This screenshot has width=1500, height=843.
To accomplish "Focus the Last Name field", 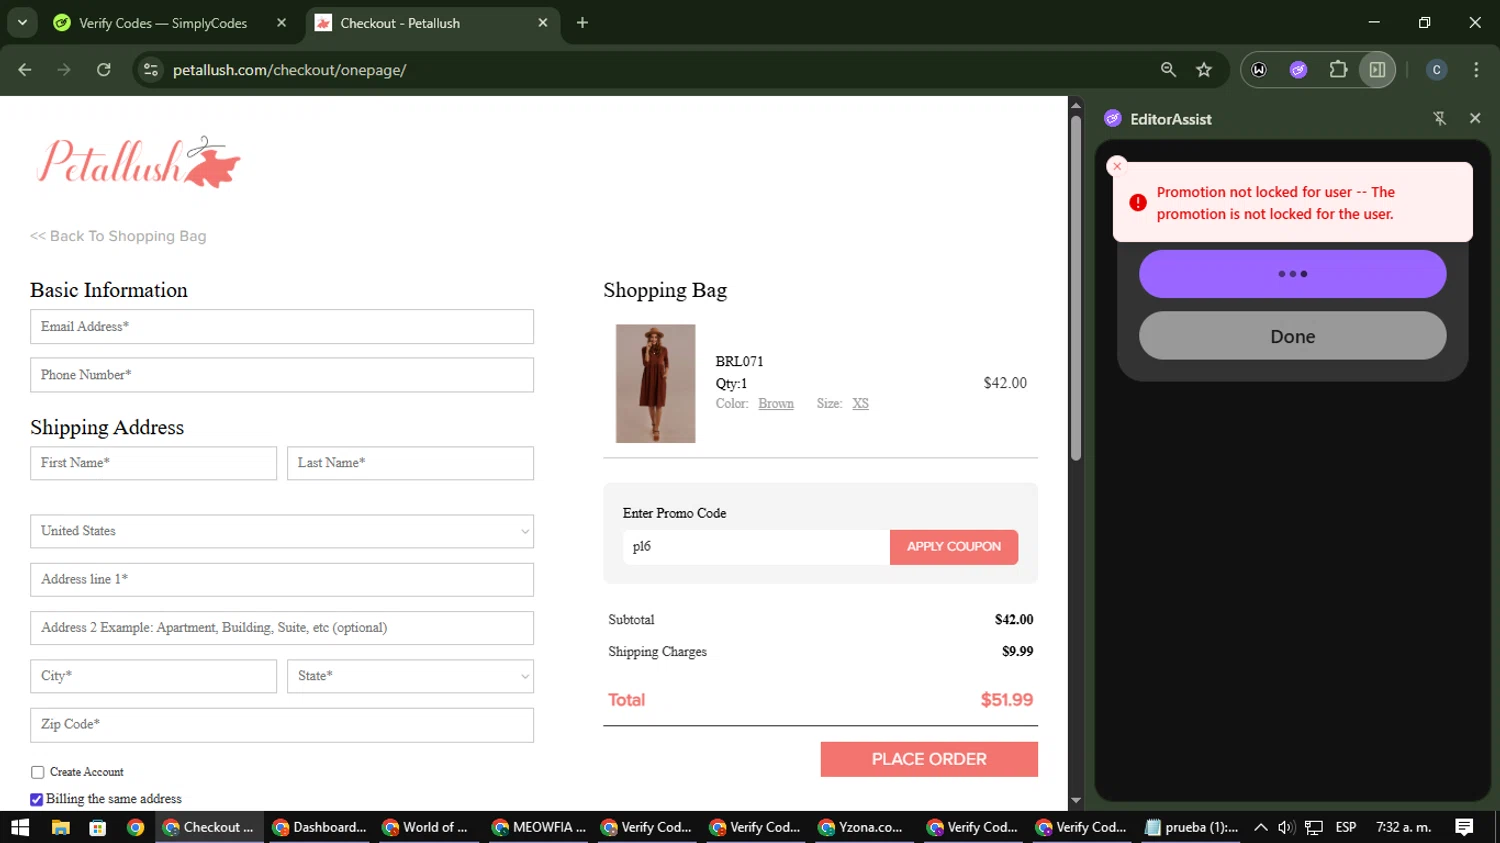I will click(410, 463).
